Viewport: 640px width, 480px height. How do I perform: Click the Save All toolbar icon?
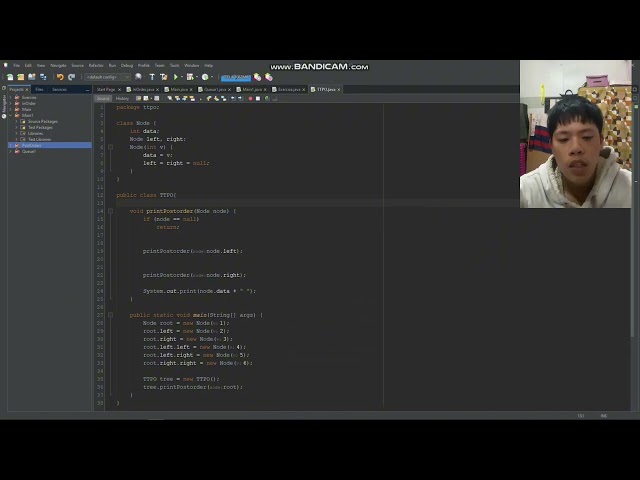coord(43,77)
